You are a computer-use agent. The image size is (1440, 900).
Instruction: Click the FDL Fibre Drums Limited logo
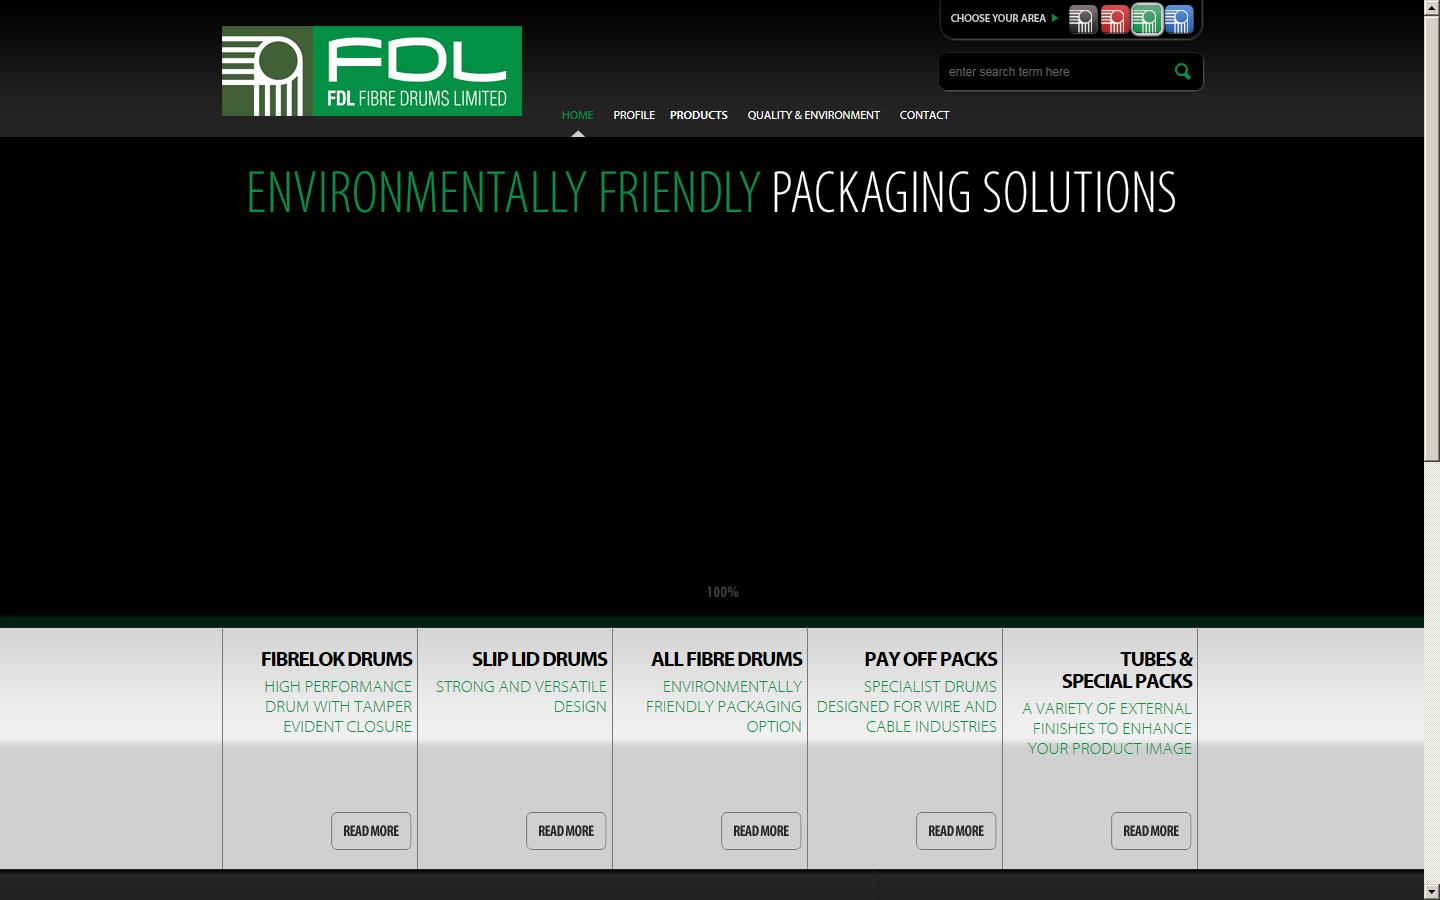pos(371,70)
